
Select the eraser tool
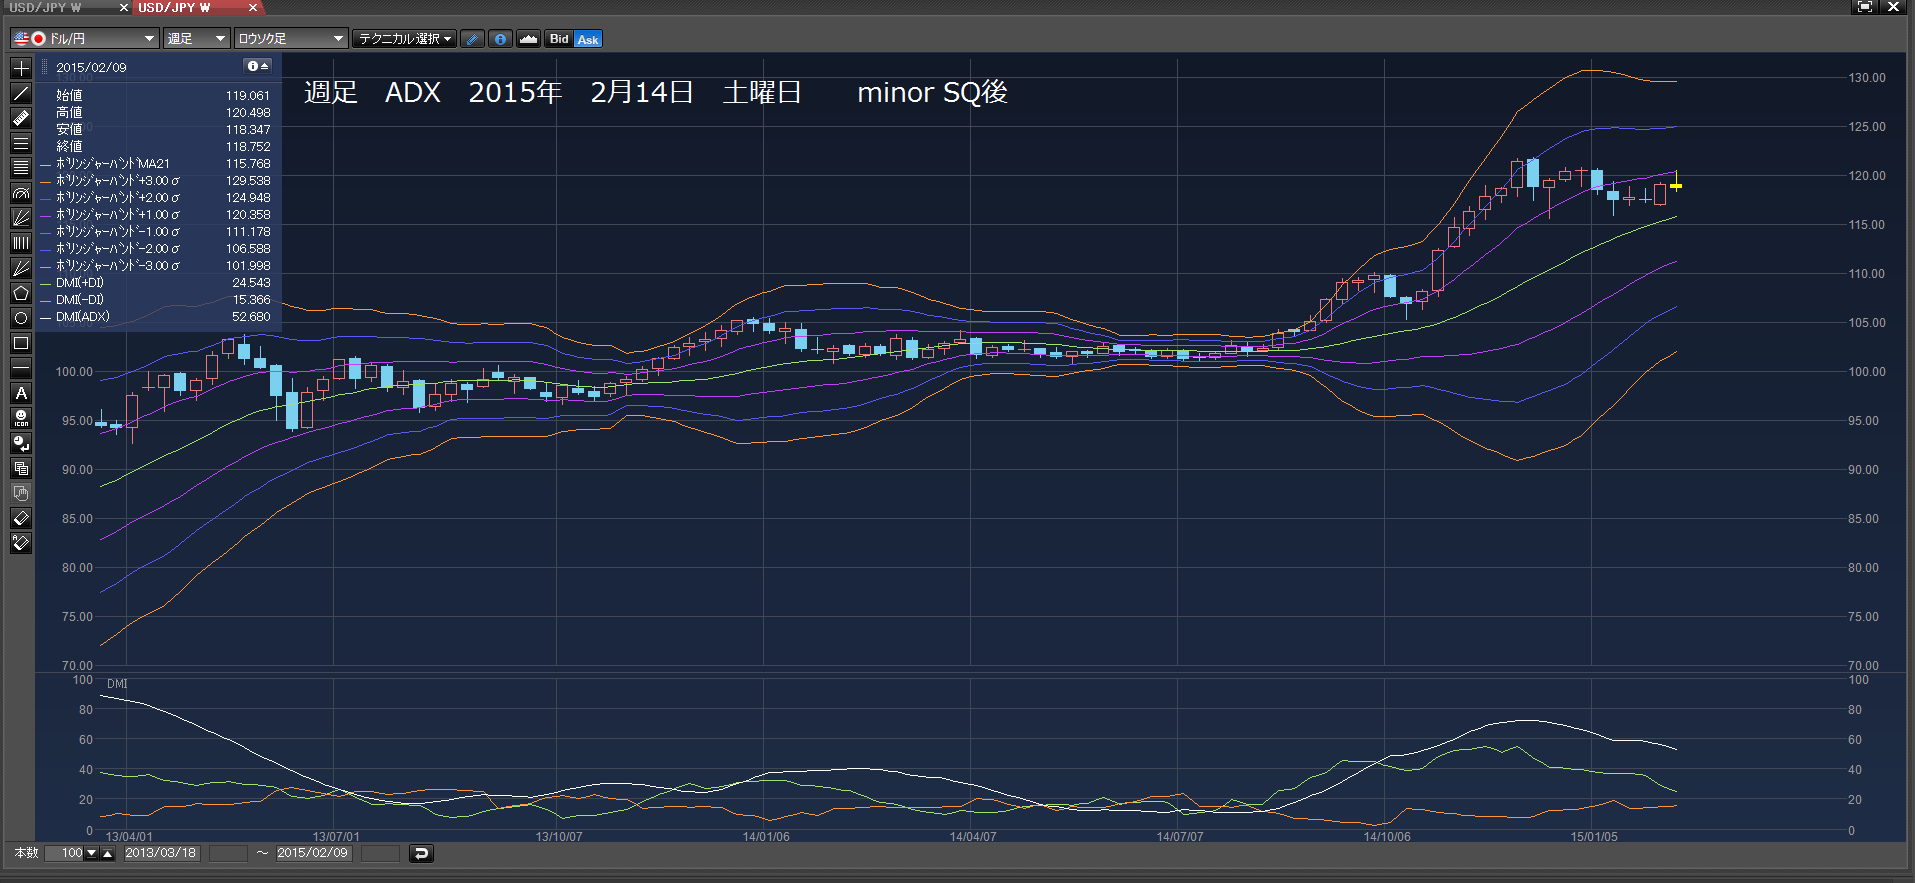coord(21,518)
